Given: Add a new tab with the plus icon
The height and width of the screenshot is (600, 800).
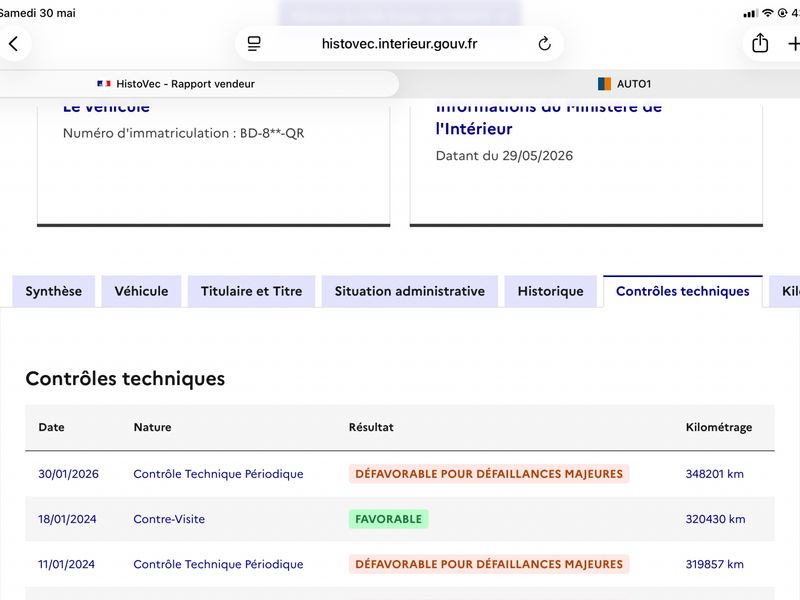Looking at the screenshot, I should [793, 44].
